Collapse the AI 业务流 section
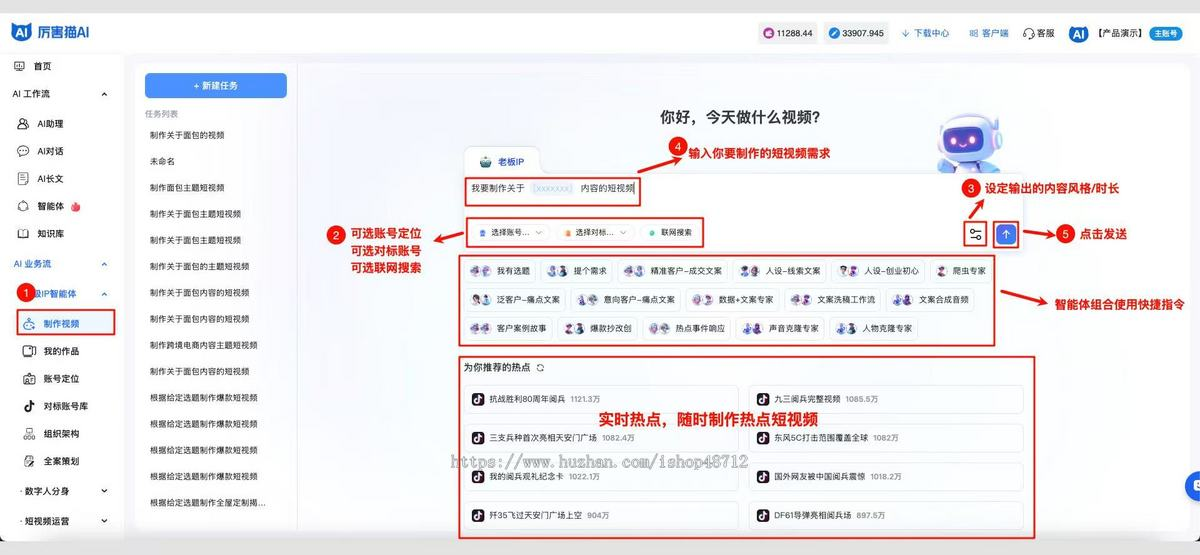Viewport: 1200px width, 555px height. (105, 264)
